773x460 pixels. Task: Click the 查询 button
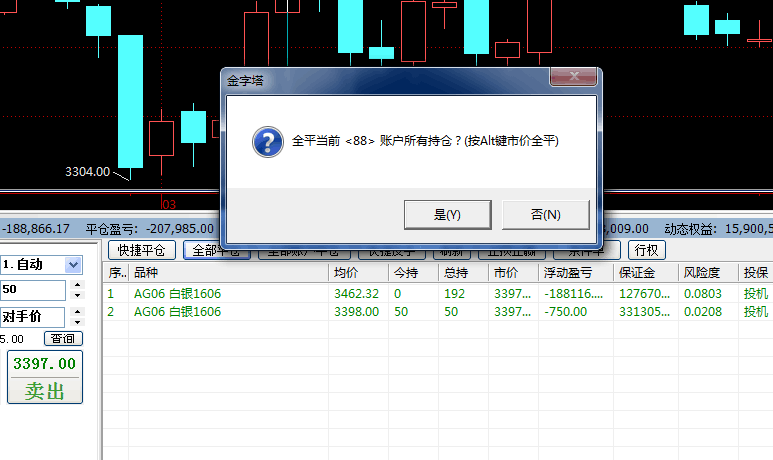pyautogui.click(x=62, y=339)
